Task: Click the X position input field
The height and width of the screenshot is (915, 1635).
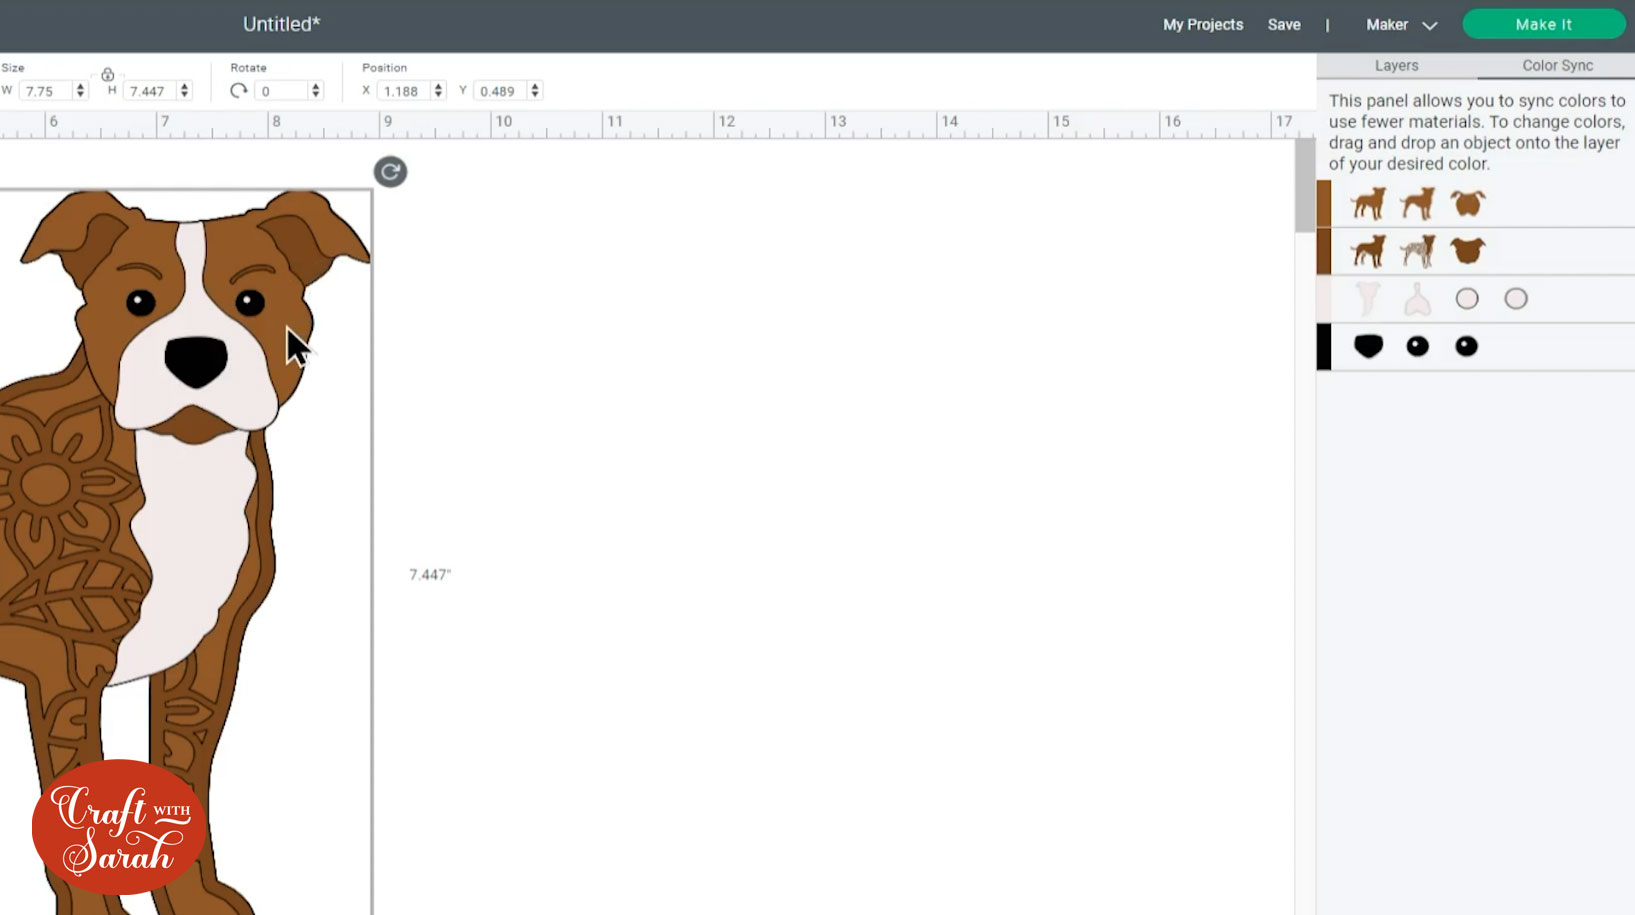Action: pos(404,91)
